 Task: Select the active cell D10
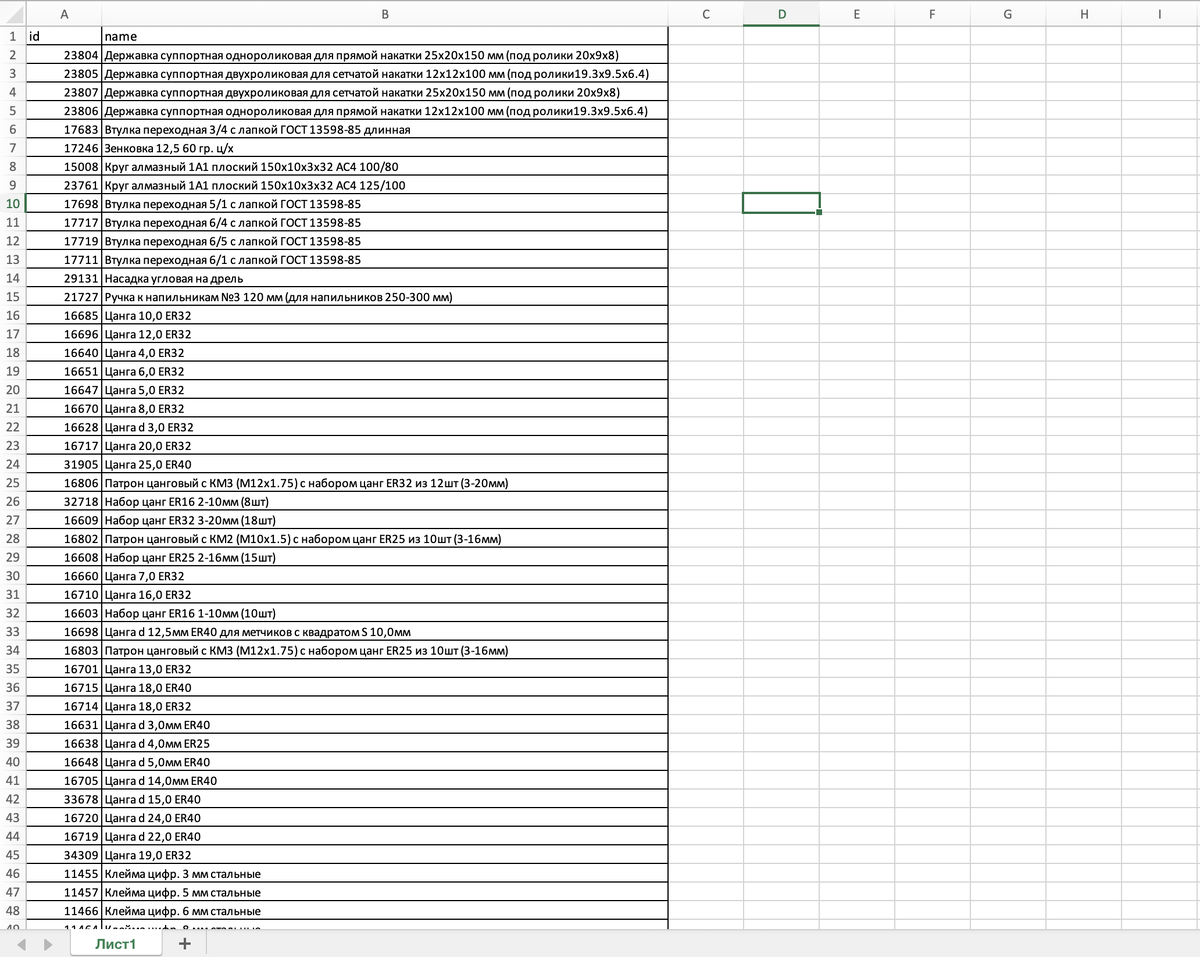point(781,203)
